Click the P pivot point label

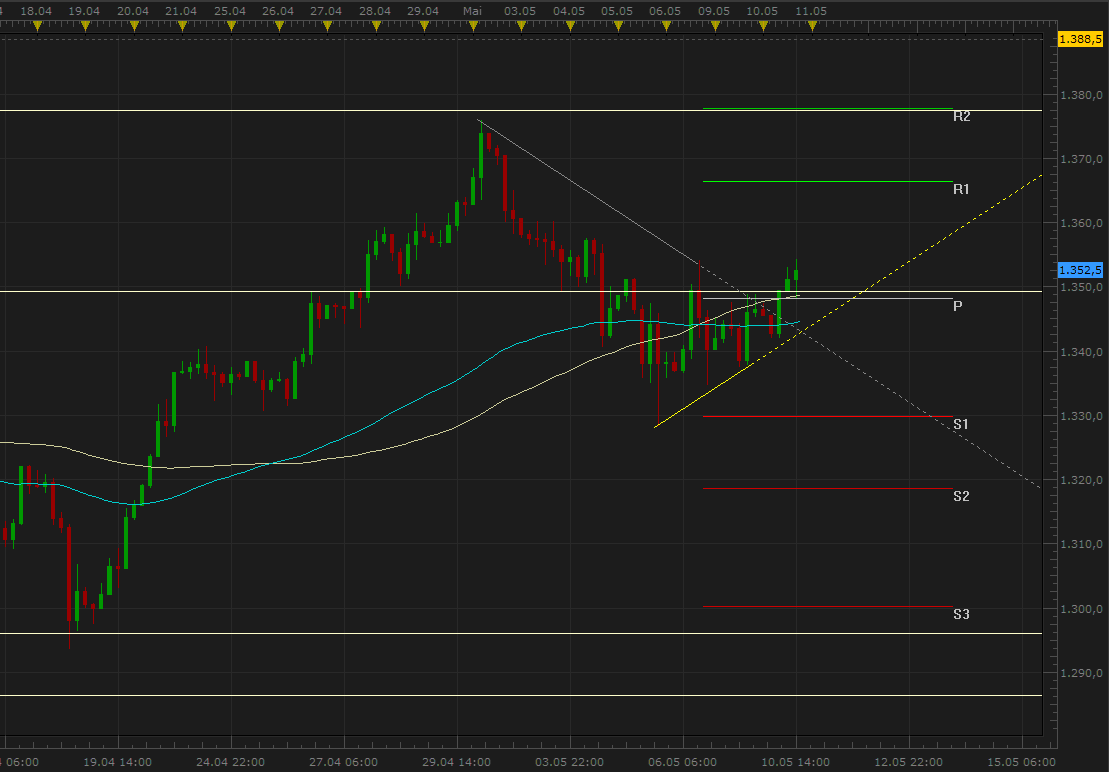click(x=957, y=306)
